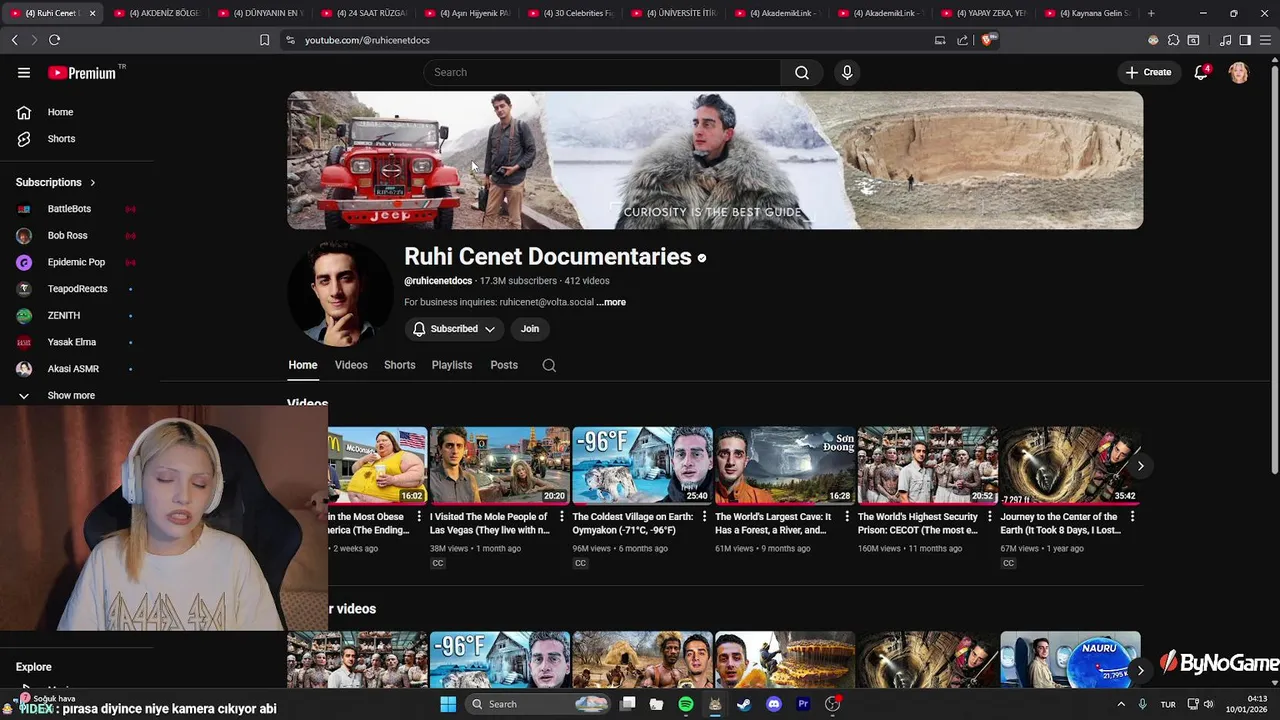Open the Windows Start menu
This screenshot has width=1280, height=720.
click(448, 704)
